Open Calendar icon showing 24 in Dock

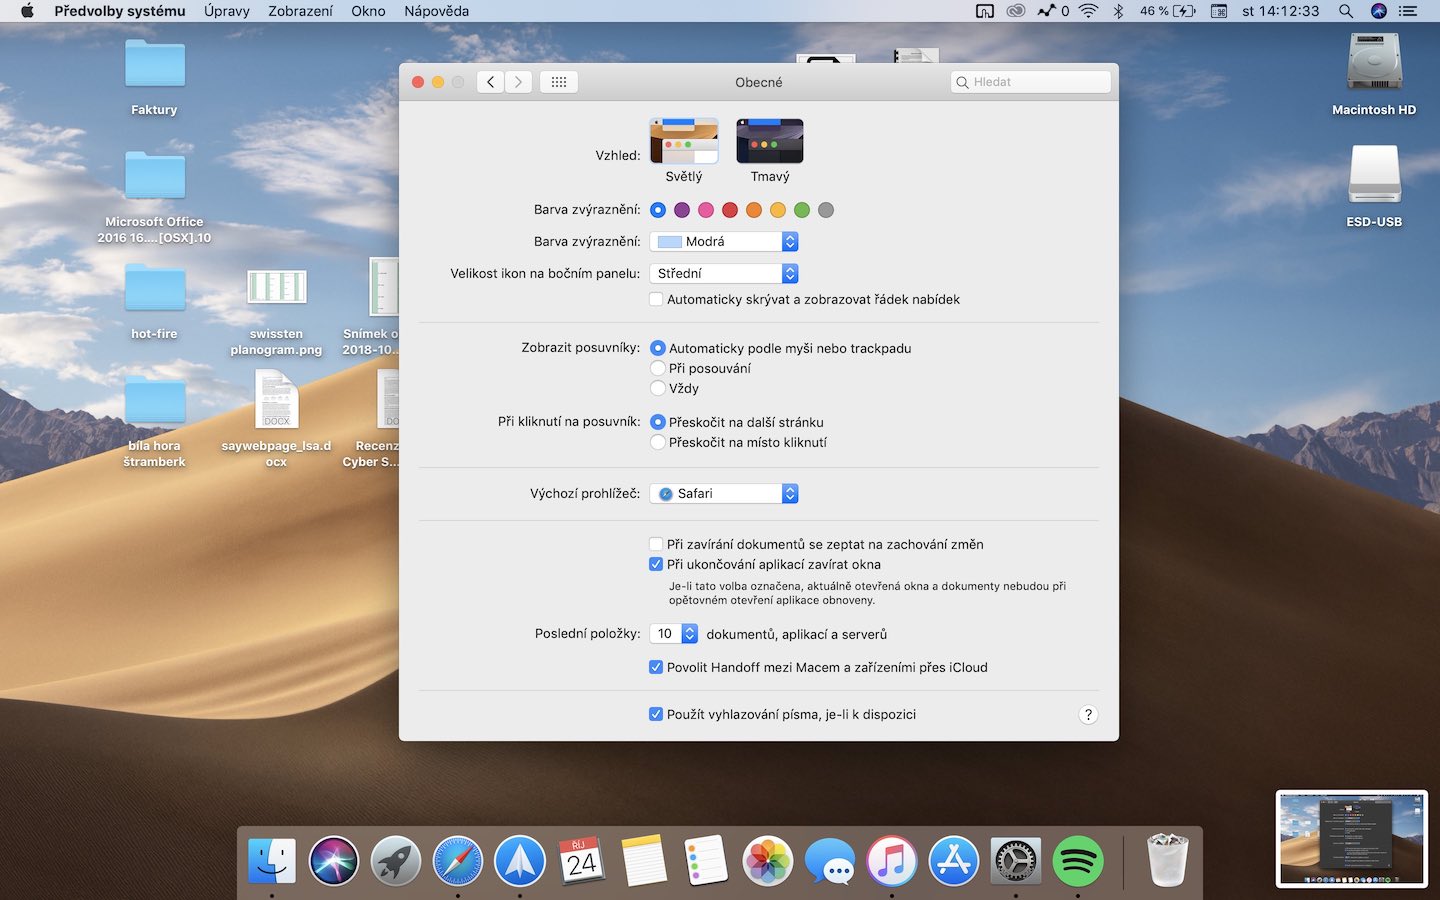pos(582,860)
